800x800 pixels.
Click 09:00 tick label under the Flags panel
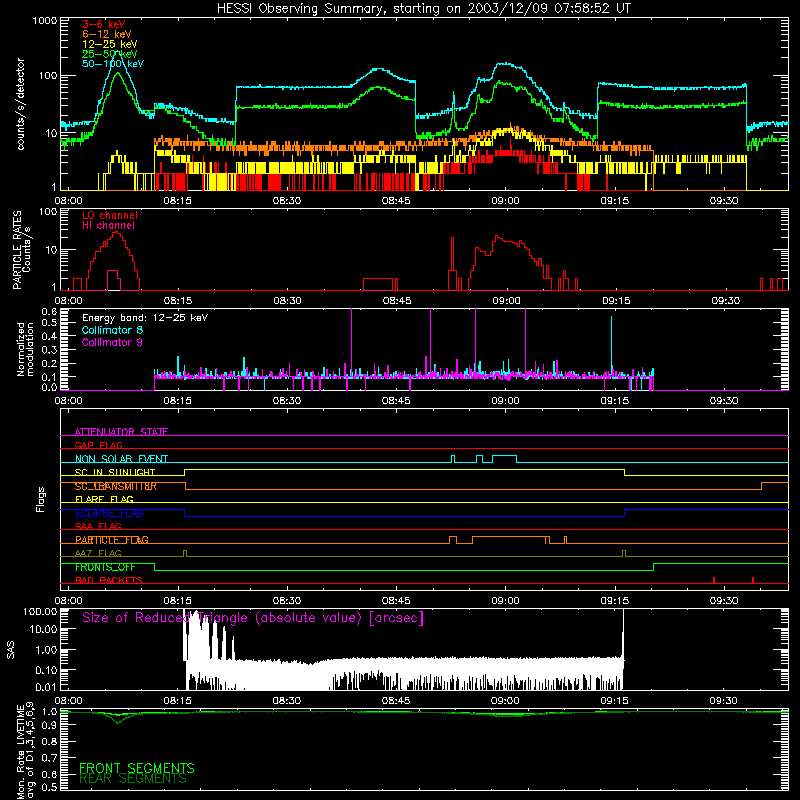pyautogui.click(x=505, y=601)
